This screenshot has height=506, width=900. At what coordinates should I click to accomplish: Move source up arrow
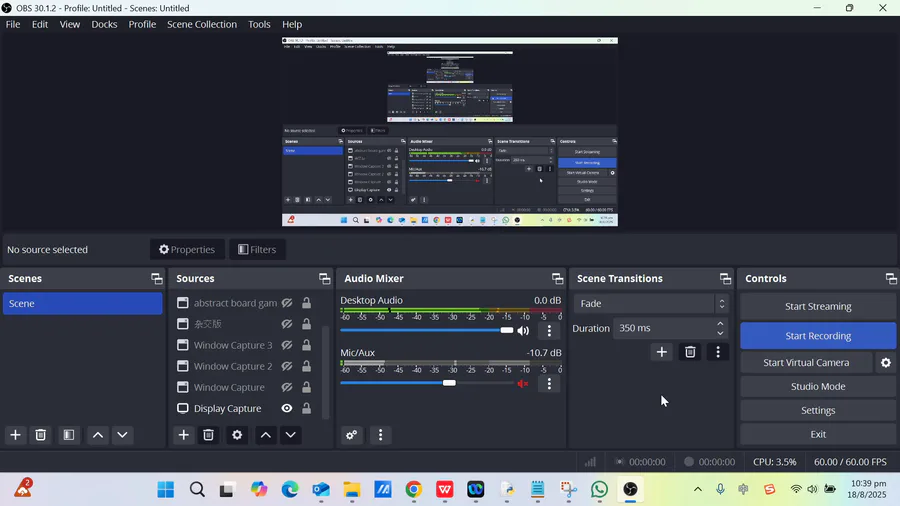tap(266, 435)
